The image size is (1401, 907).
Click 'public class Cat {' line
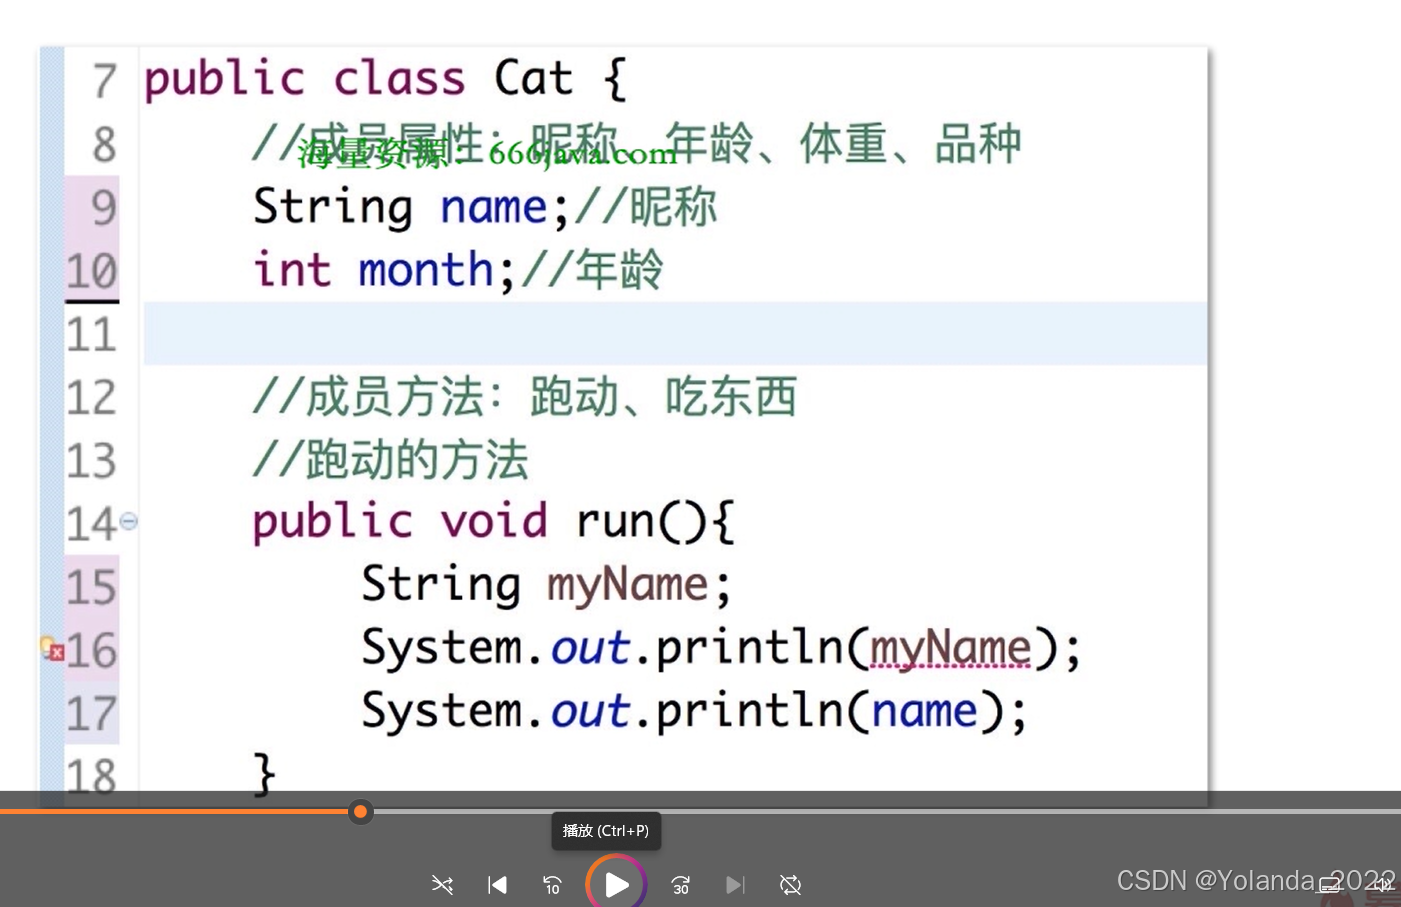(x=386, y=79)
